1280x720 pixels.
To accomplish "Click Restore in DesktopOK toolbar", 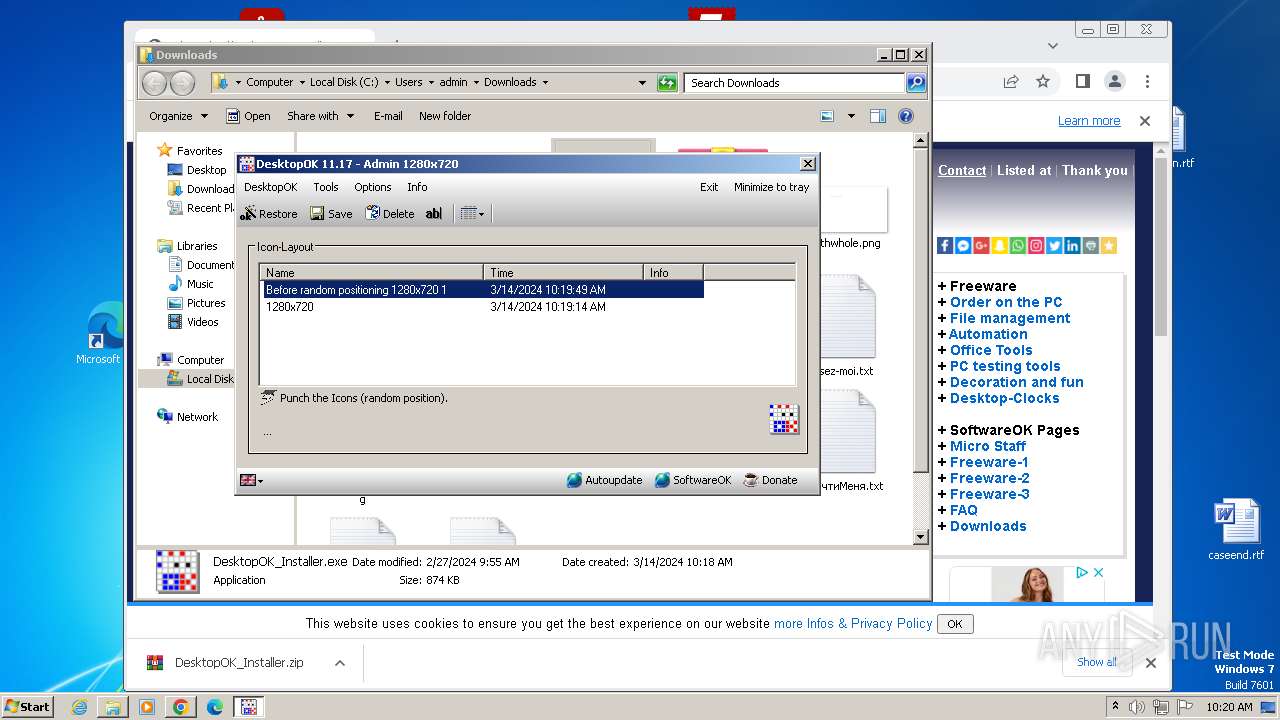I will [x=269, y=213].
